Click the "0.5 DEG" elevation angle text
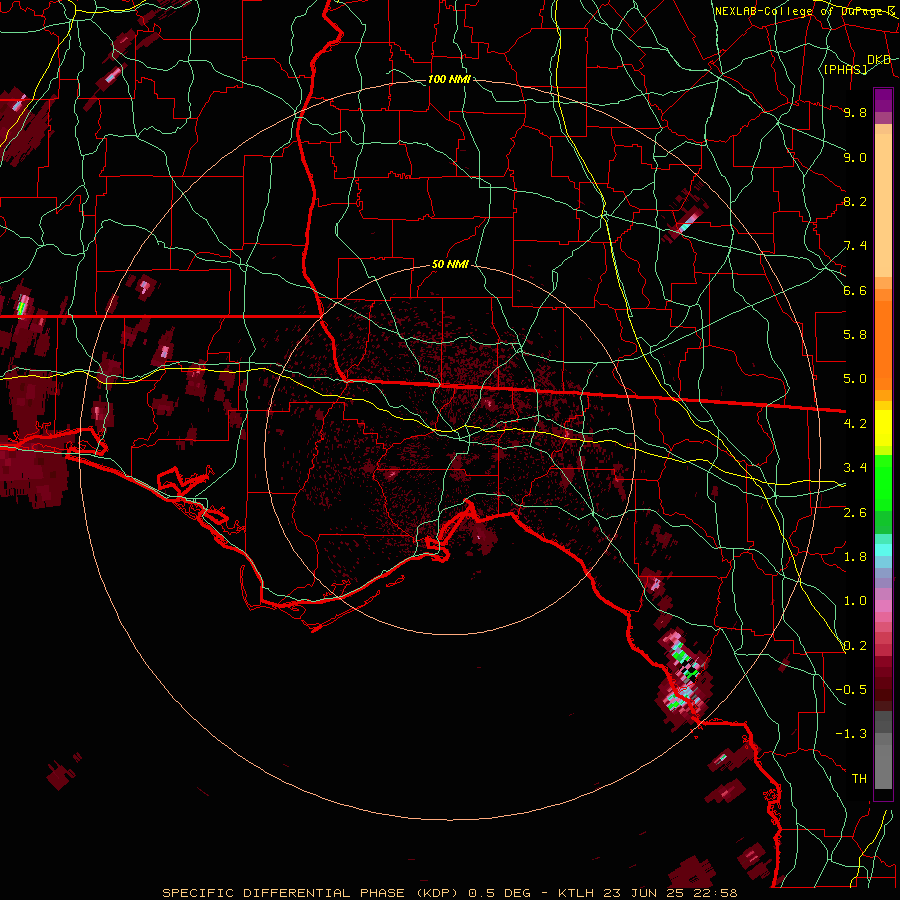Viewport: 900px width, 900px height. (x=498, y=893)
